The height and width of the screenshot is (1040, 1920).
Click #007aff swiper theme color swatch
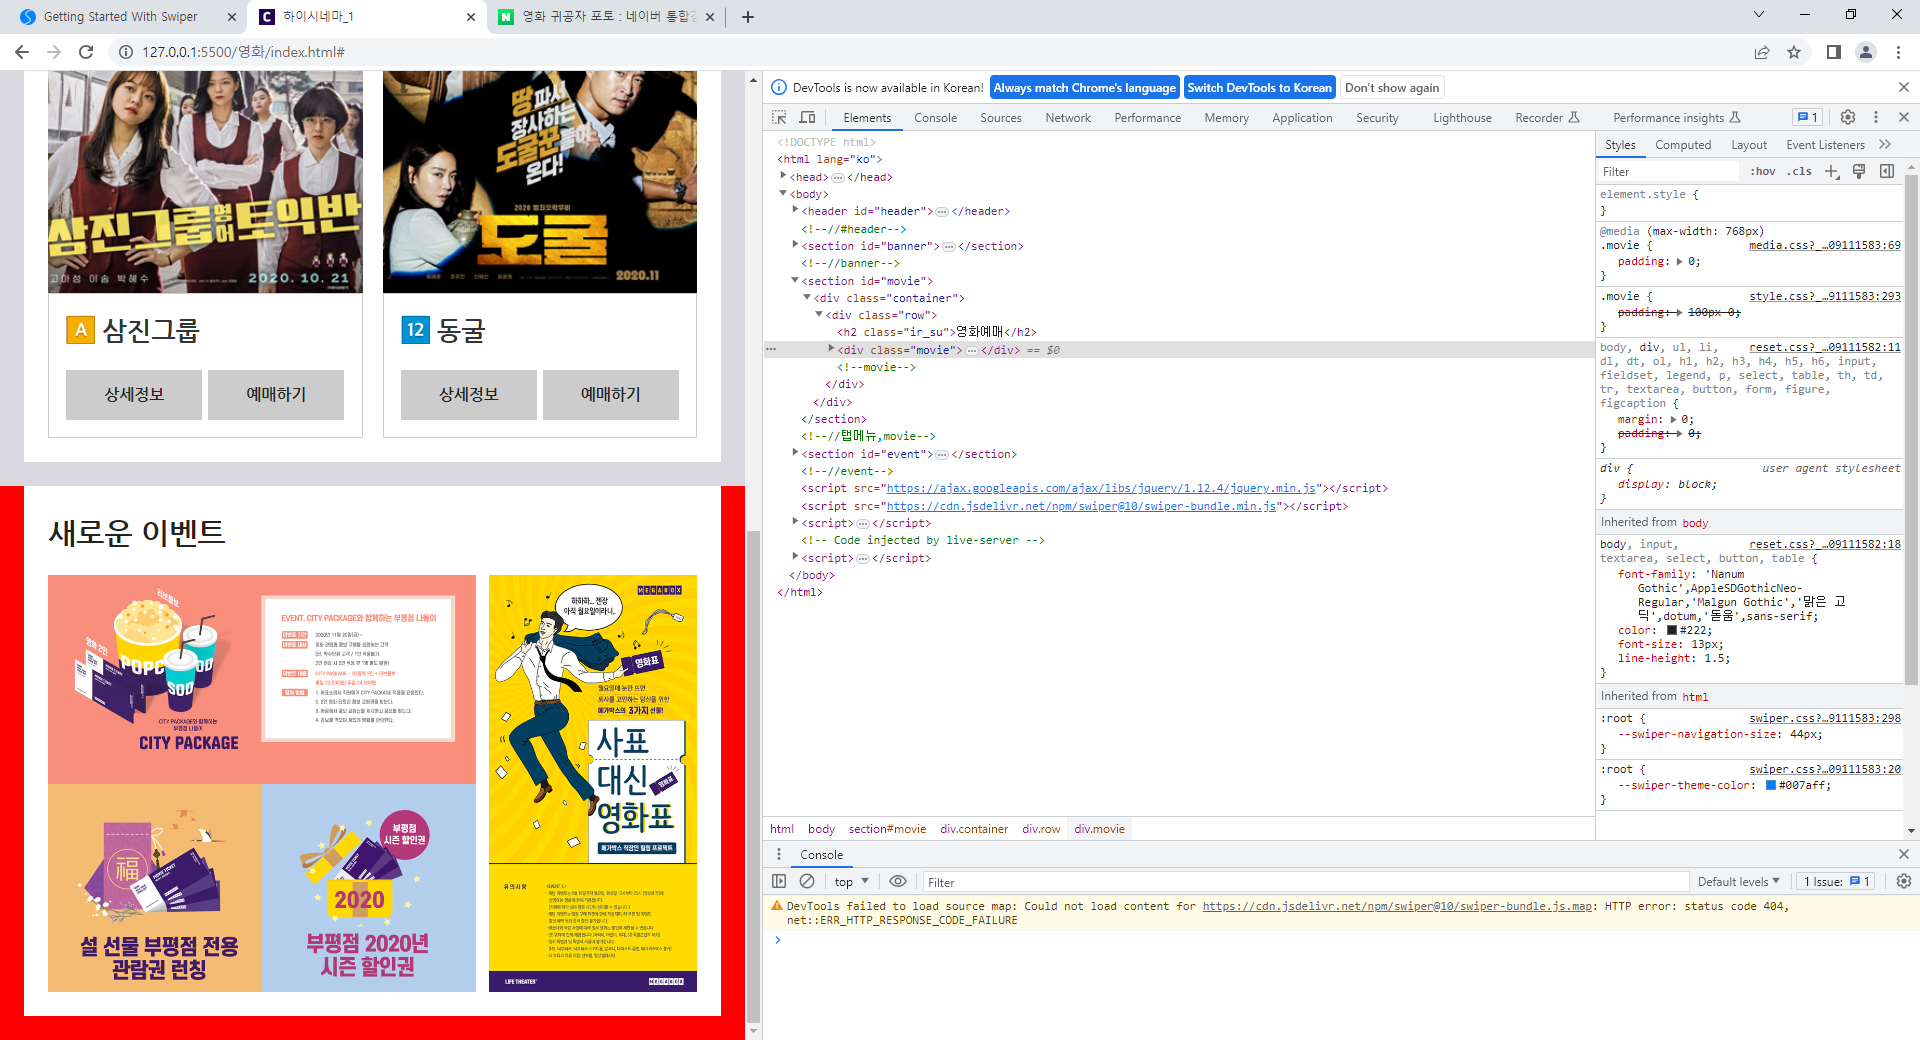click(1771, 786)
